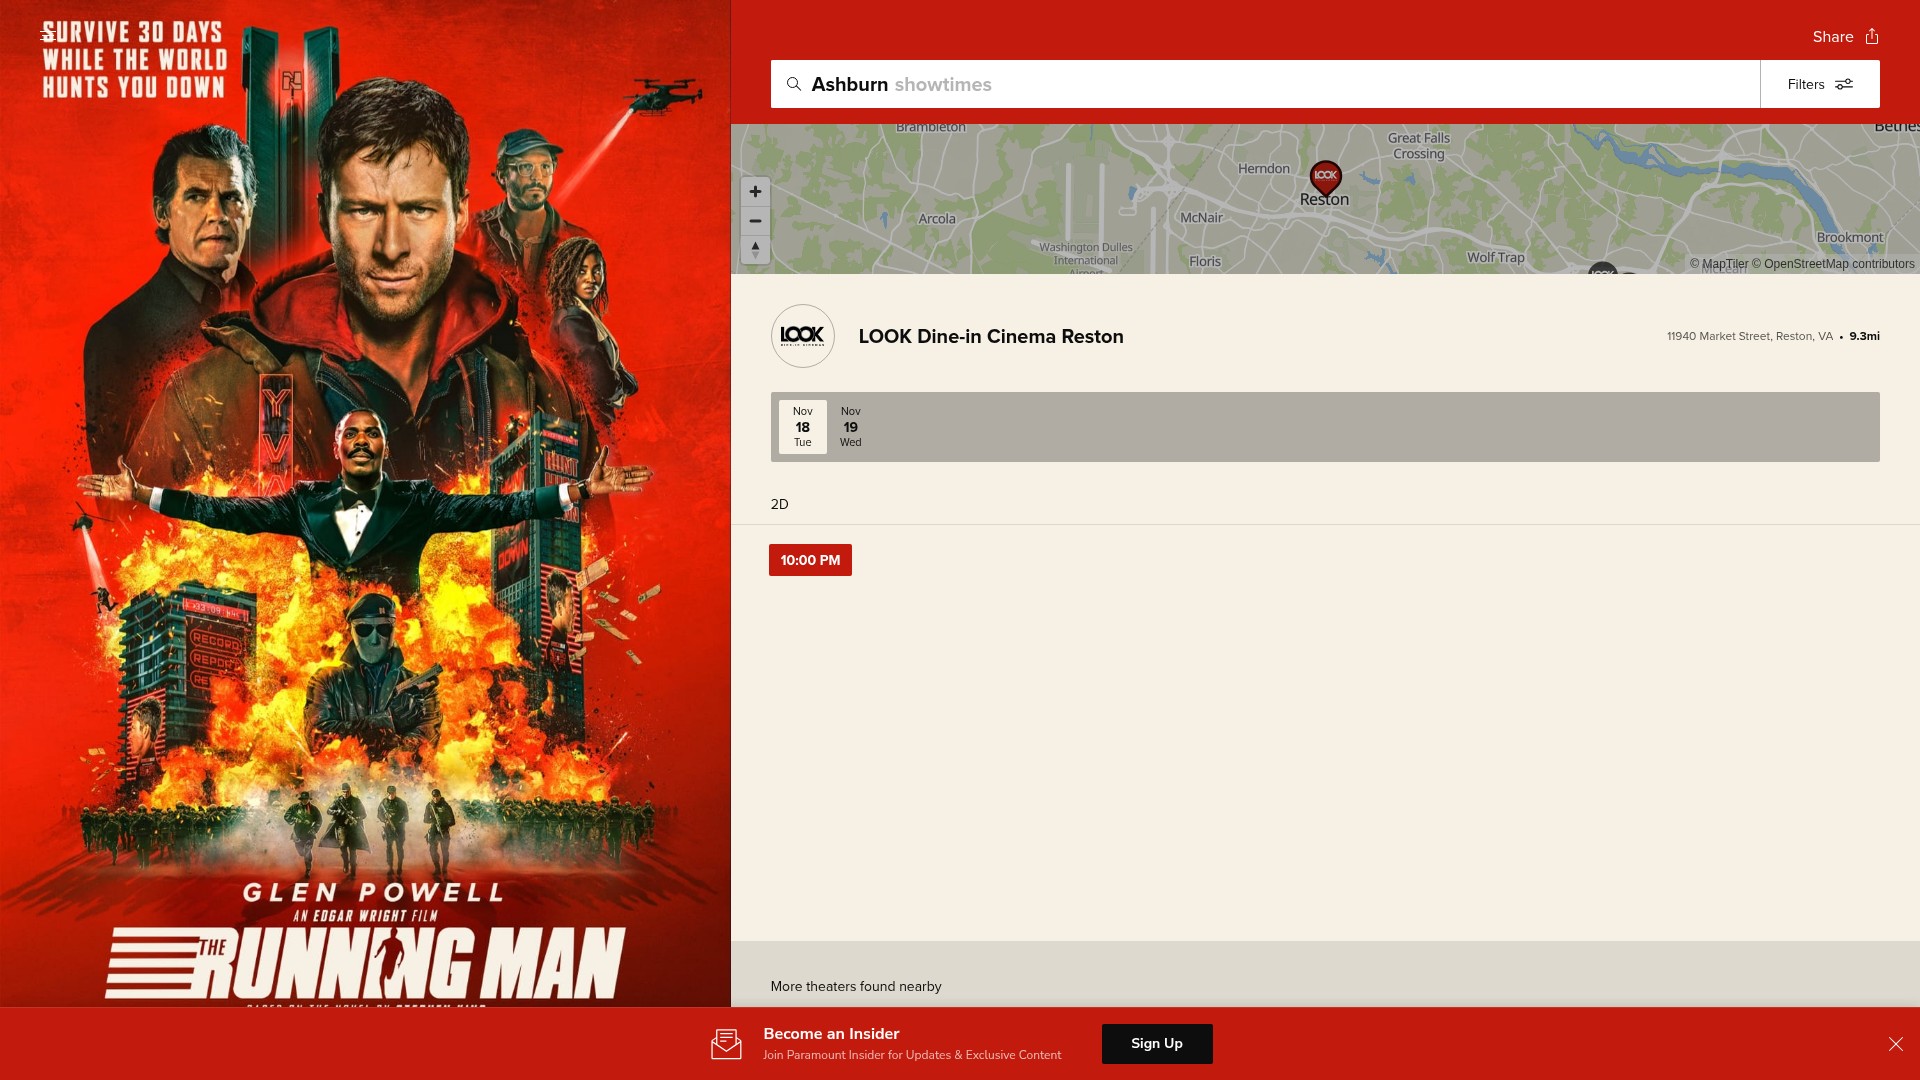Open the Filters sliders icon
1920x1080 pixels.
(1844, 84)
